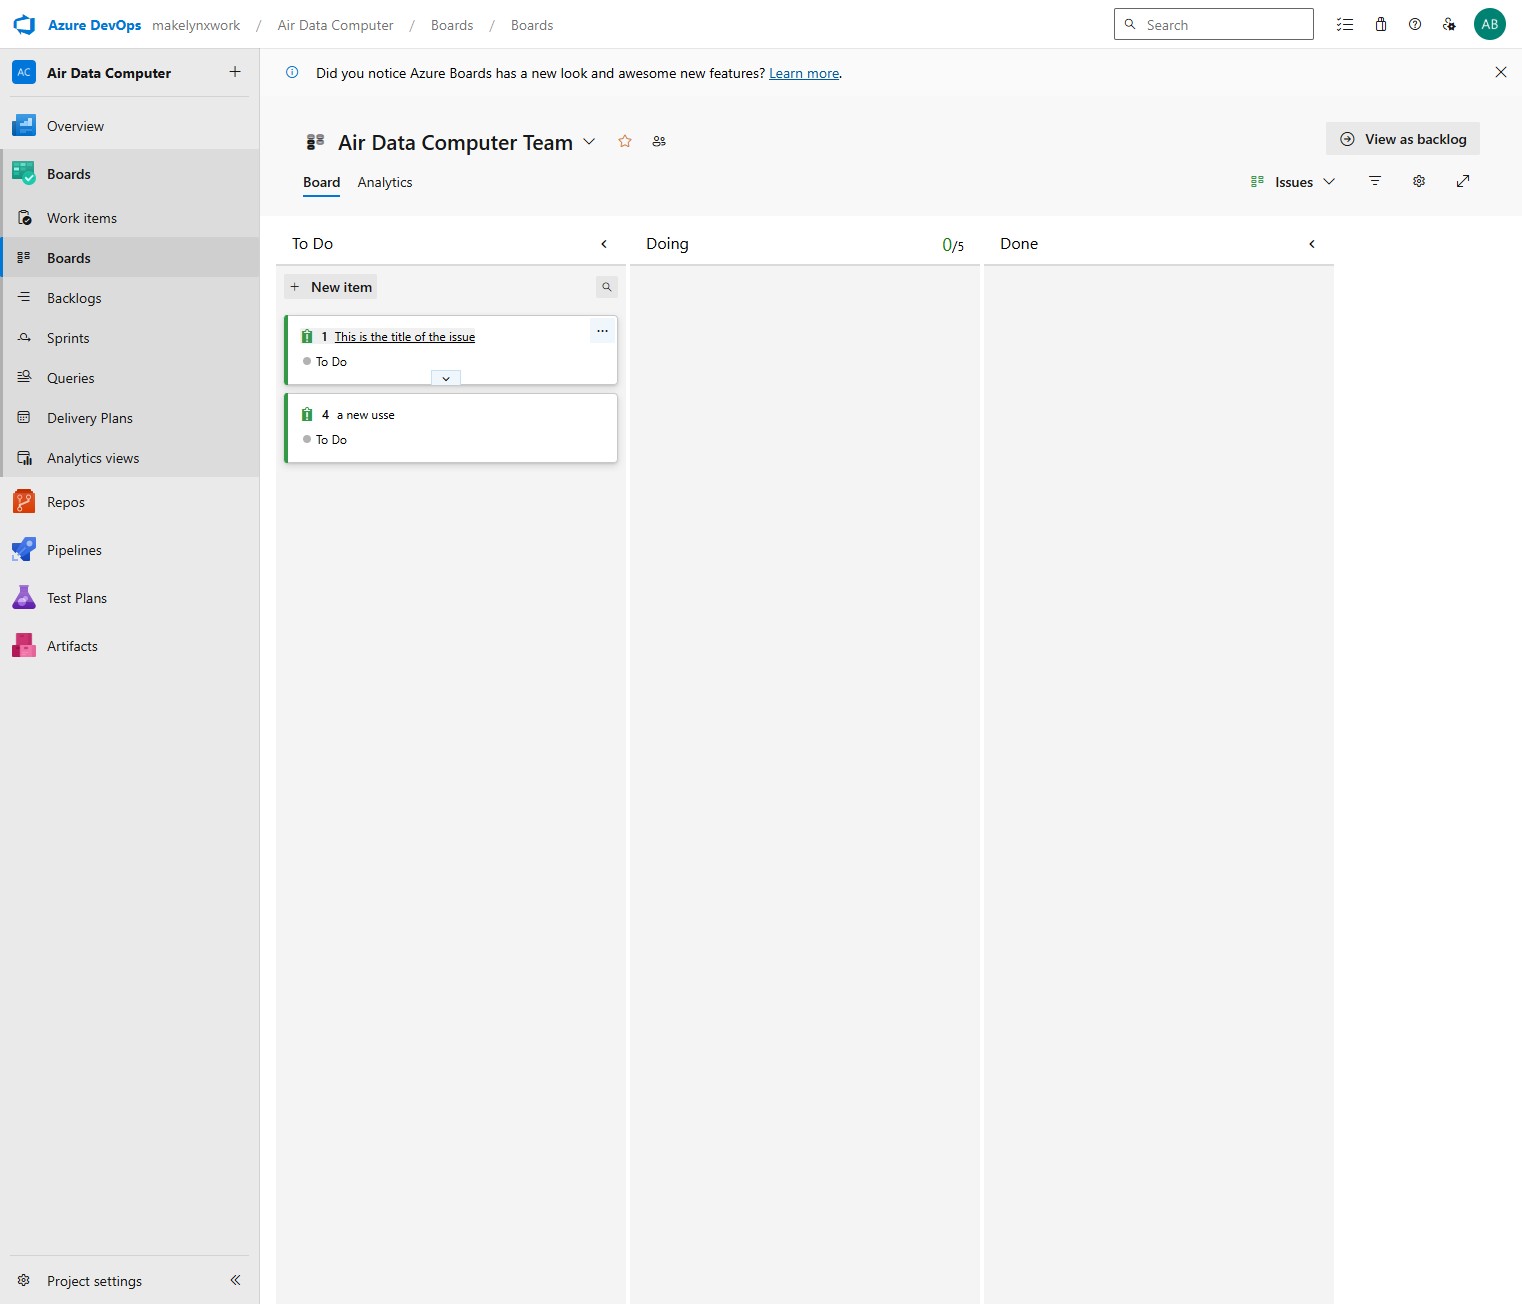Collapse the To Do column chevron
The image size is (1522, 1304).
604,244
